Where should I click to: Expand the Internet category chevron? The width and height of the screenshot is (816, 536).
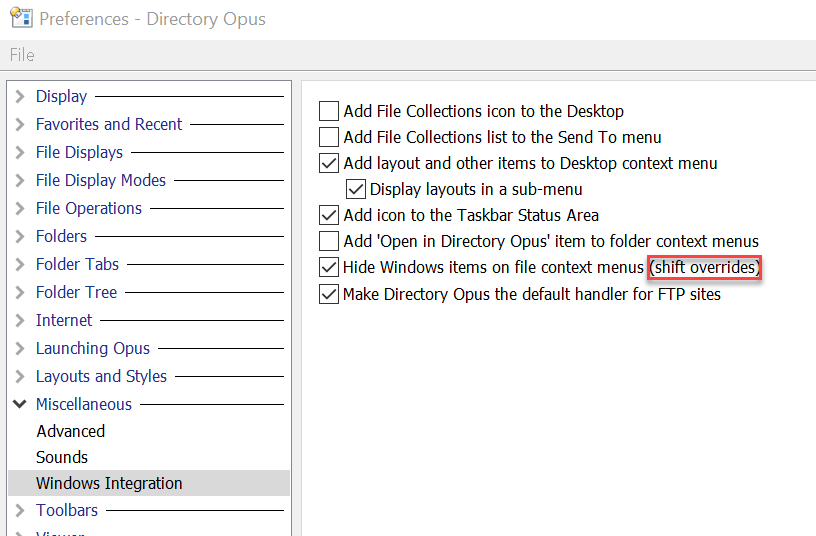pos(20,321)
